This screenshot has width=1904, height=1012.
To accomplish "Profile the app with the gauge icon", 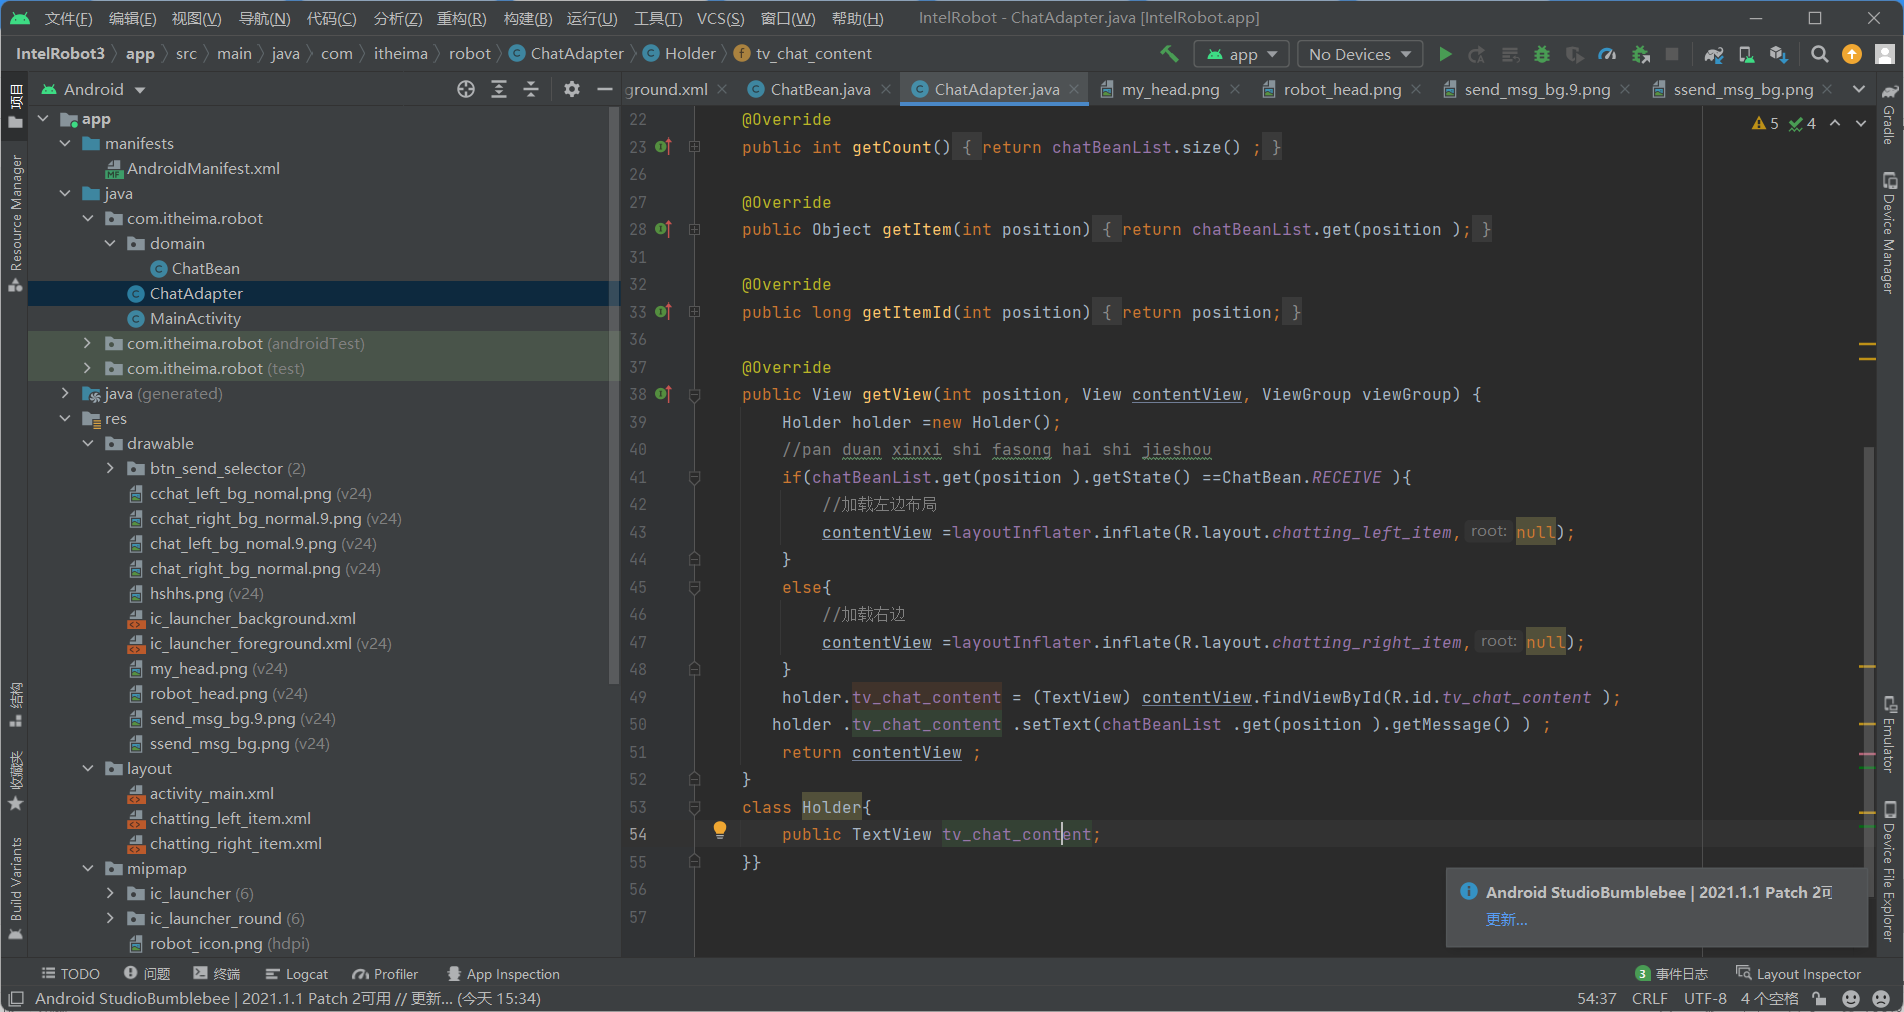I will [1607, 55].
